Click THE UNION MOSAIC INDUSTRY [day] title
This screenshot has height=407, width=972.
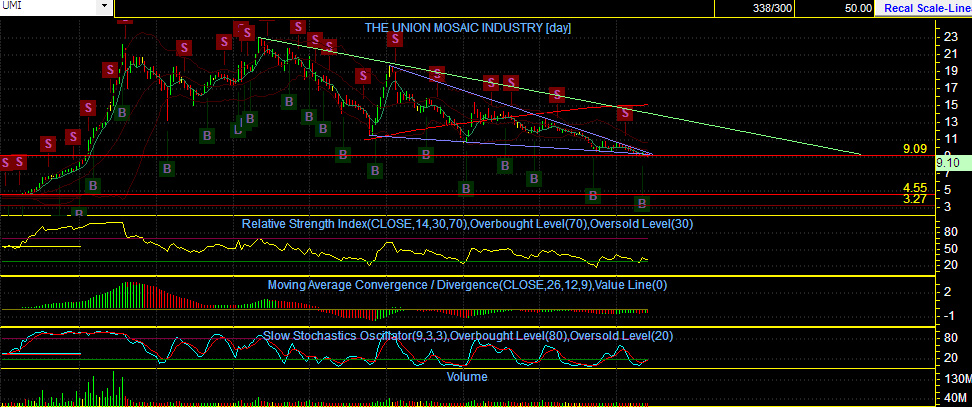click(467, 27)
